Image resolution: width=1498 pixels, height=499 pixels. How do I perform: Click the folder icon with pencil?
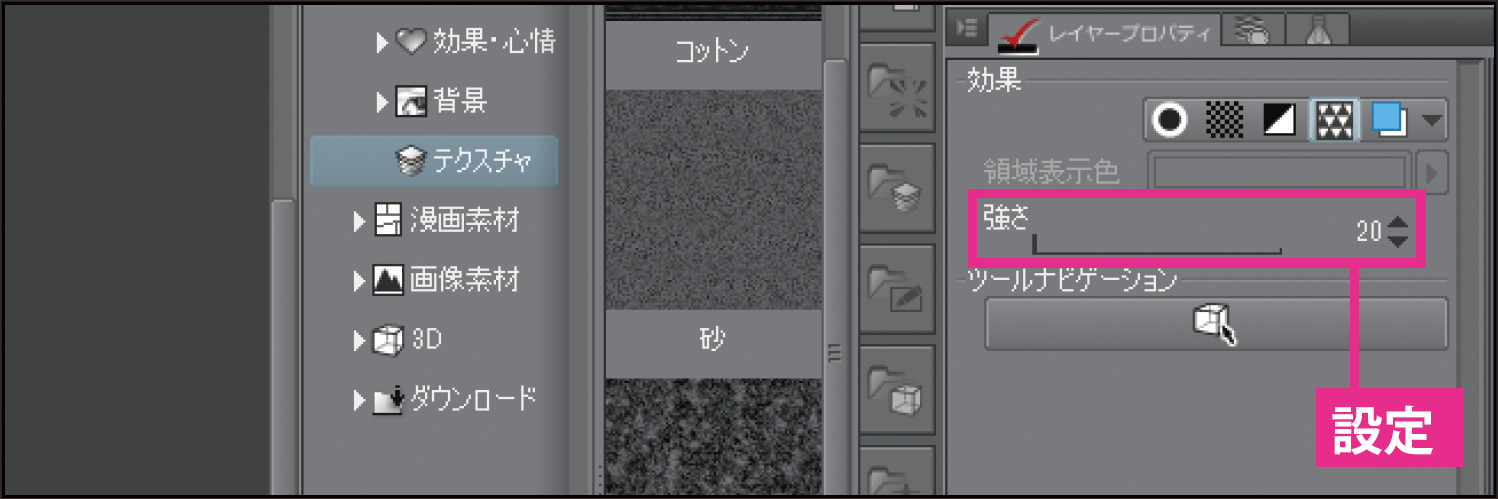point(897,288)
